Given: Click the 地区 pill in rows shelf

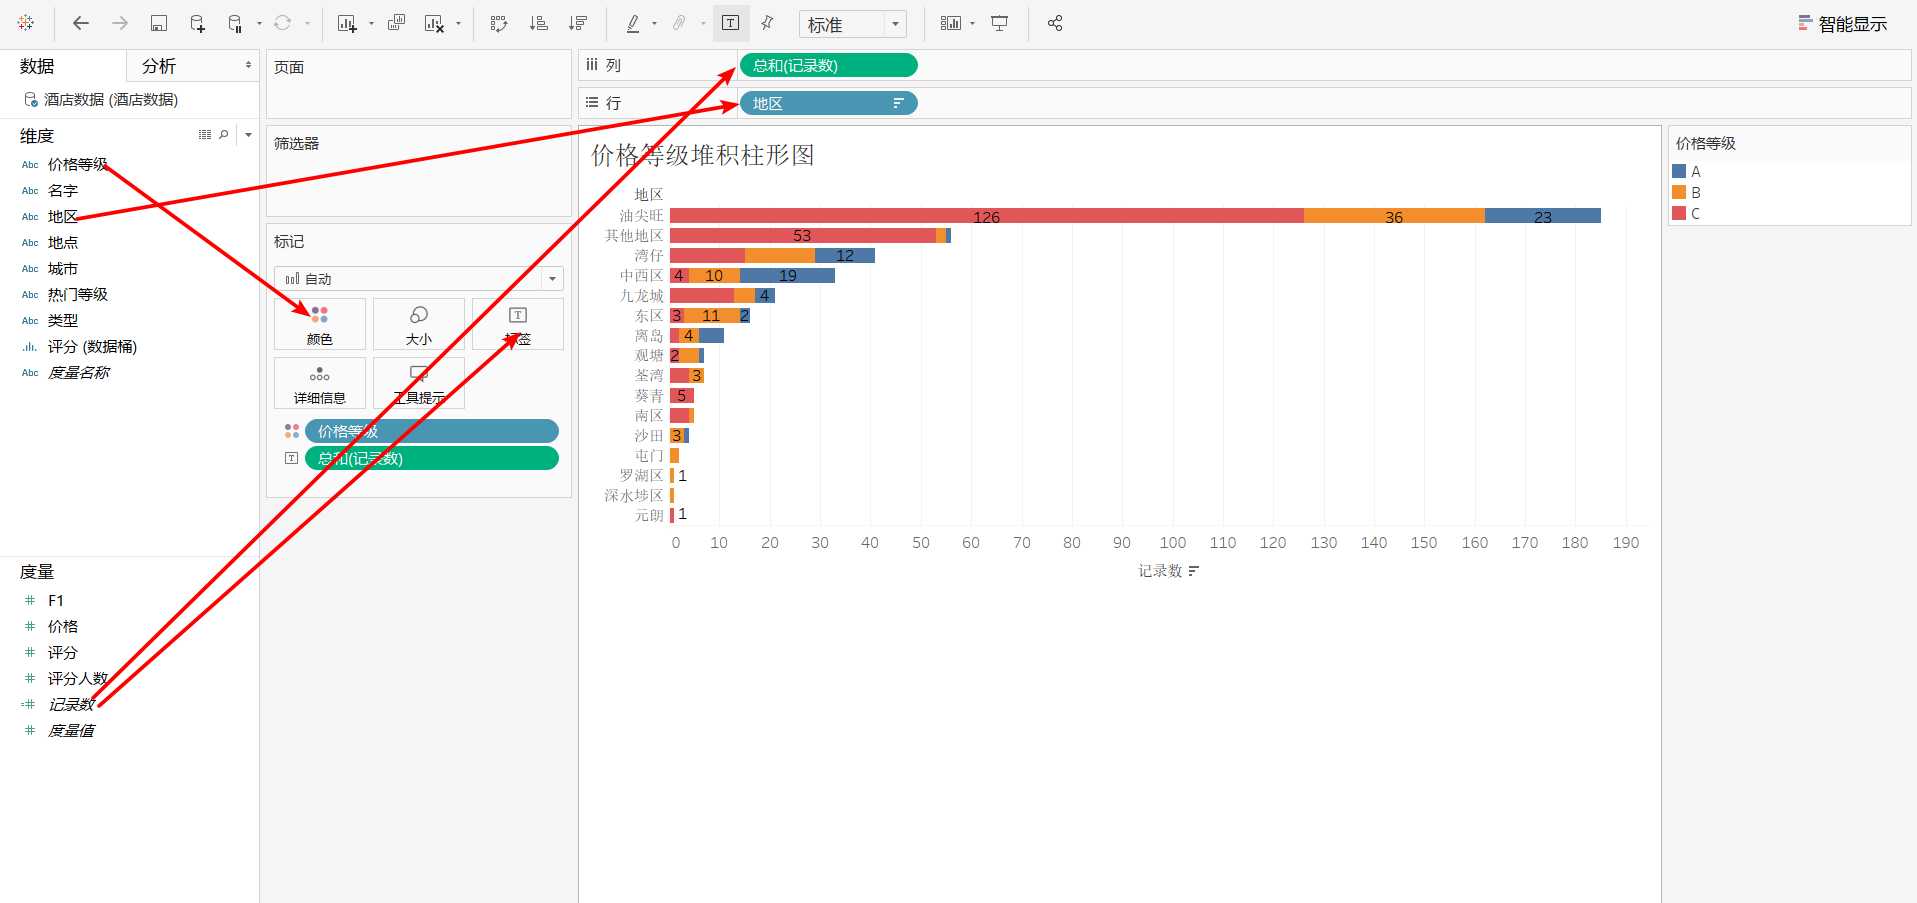Looking at the screenshot, I should [x=828, y=103].
